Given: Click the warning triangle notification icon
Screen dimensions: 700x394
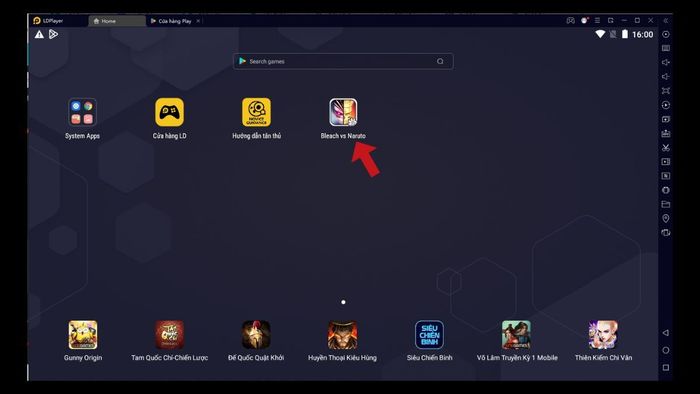Looking at the screenshot, I should point(39,34).
